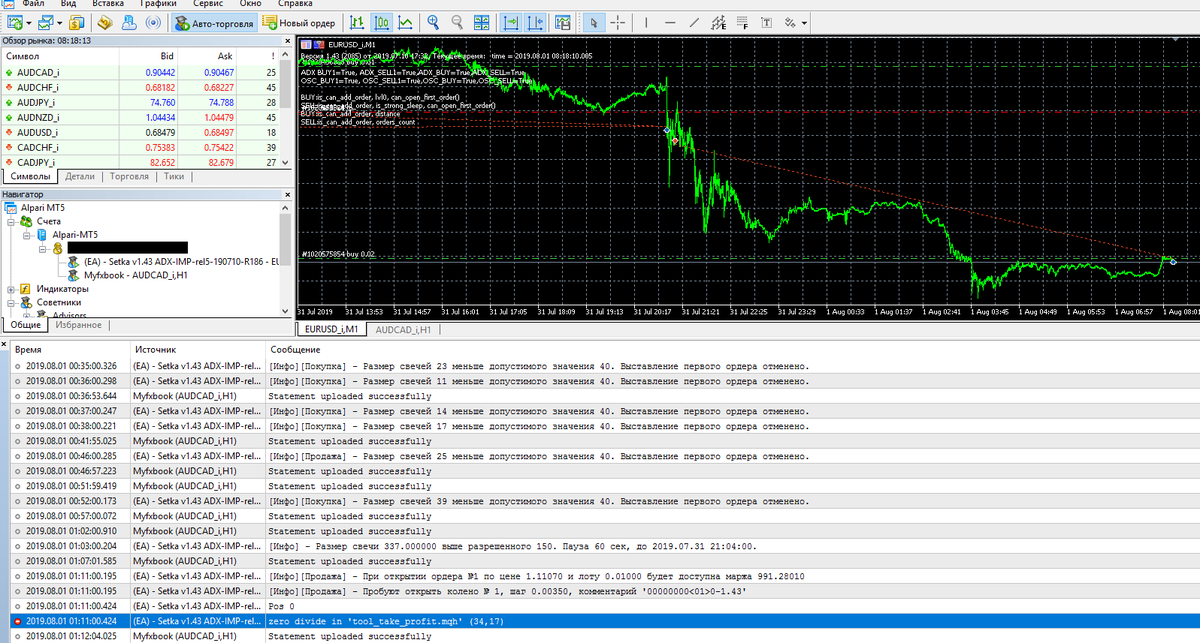Open one-click trading panel icon
The image size is (1200, 643).
(x=565, y=22)
